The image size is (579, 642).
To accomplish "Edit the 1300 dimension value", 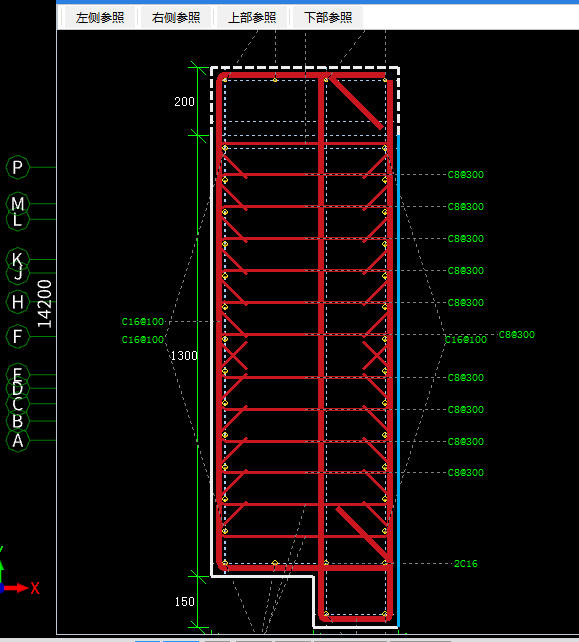I will tap(184, 356).
